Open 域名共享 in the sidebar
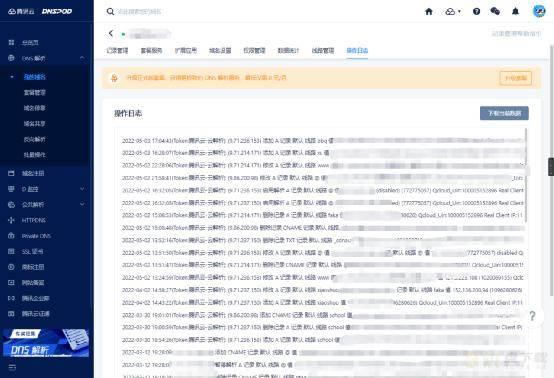Image resolution: width=554 pixels, height=378 pixels. [x=35, y=124]
